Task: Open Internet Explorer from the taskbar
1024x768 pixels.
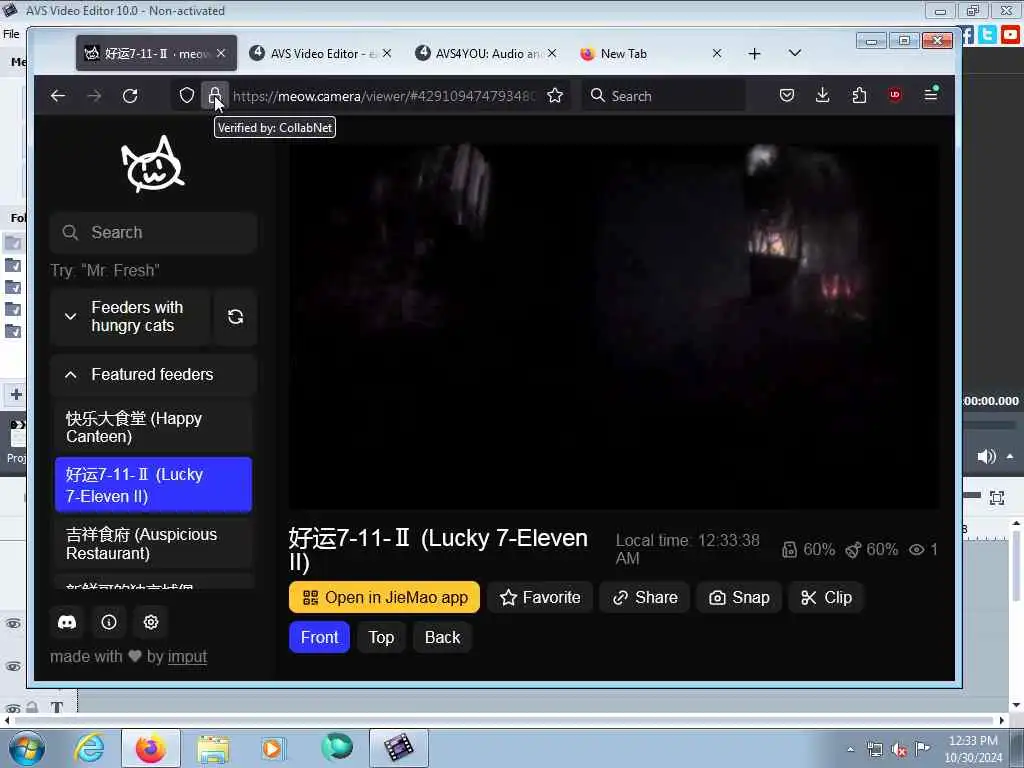Action: pos(89,748)
